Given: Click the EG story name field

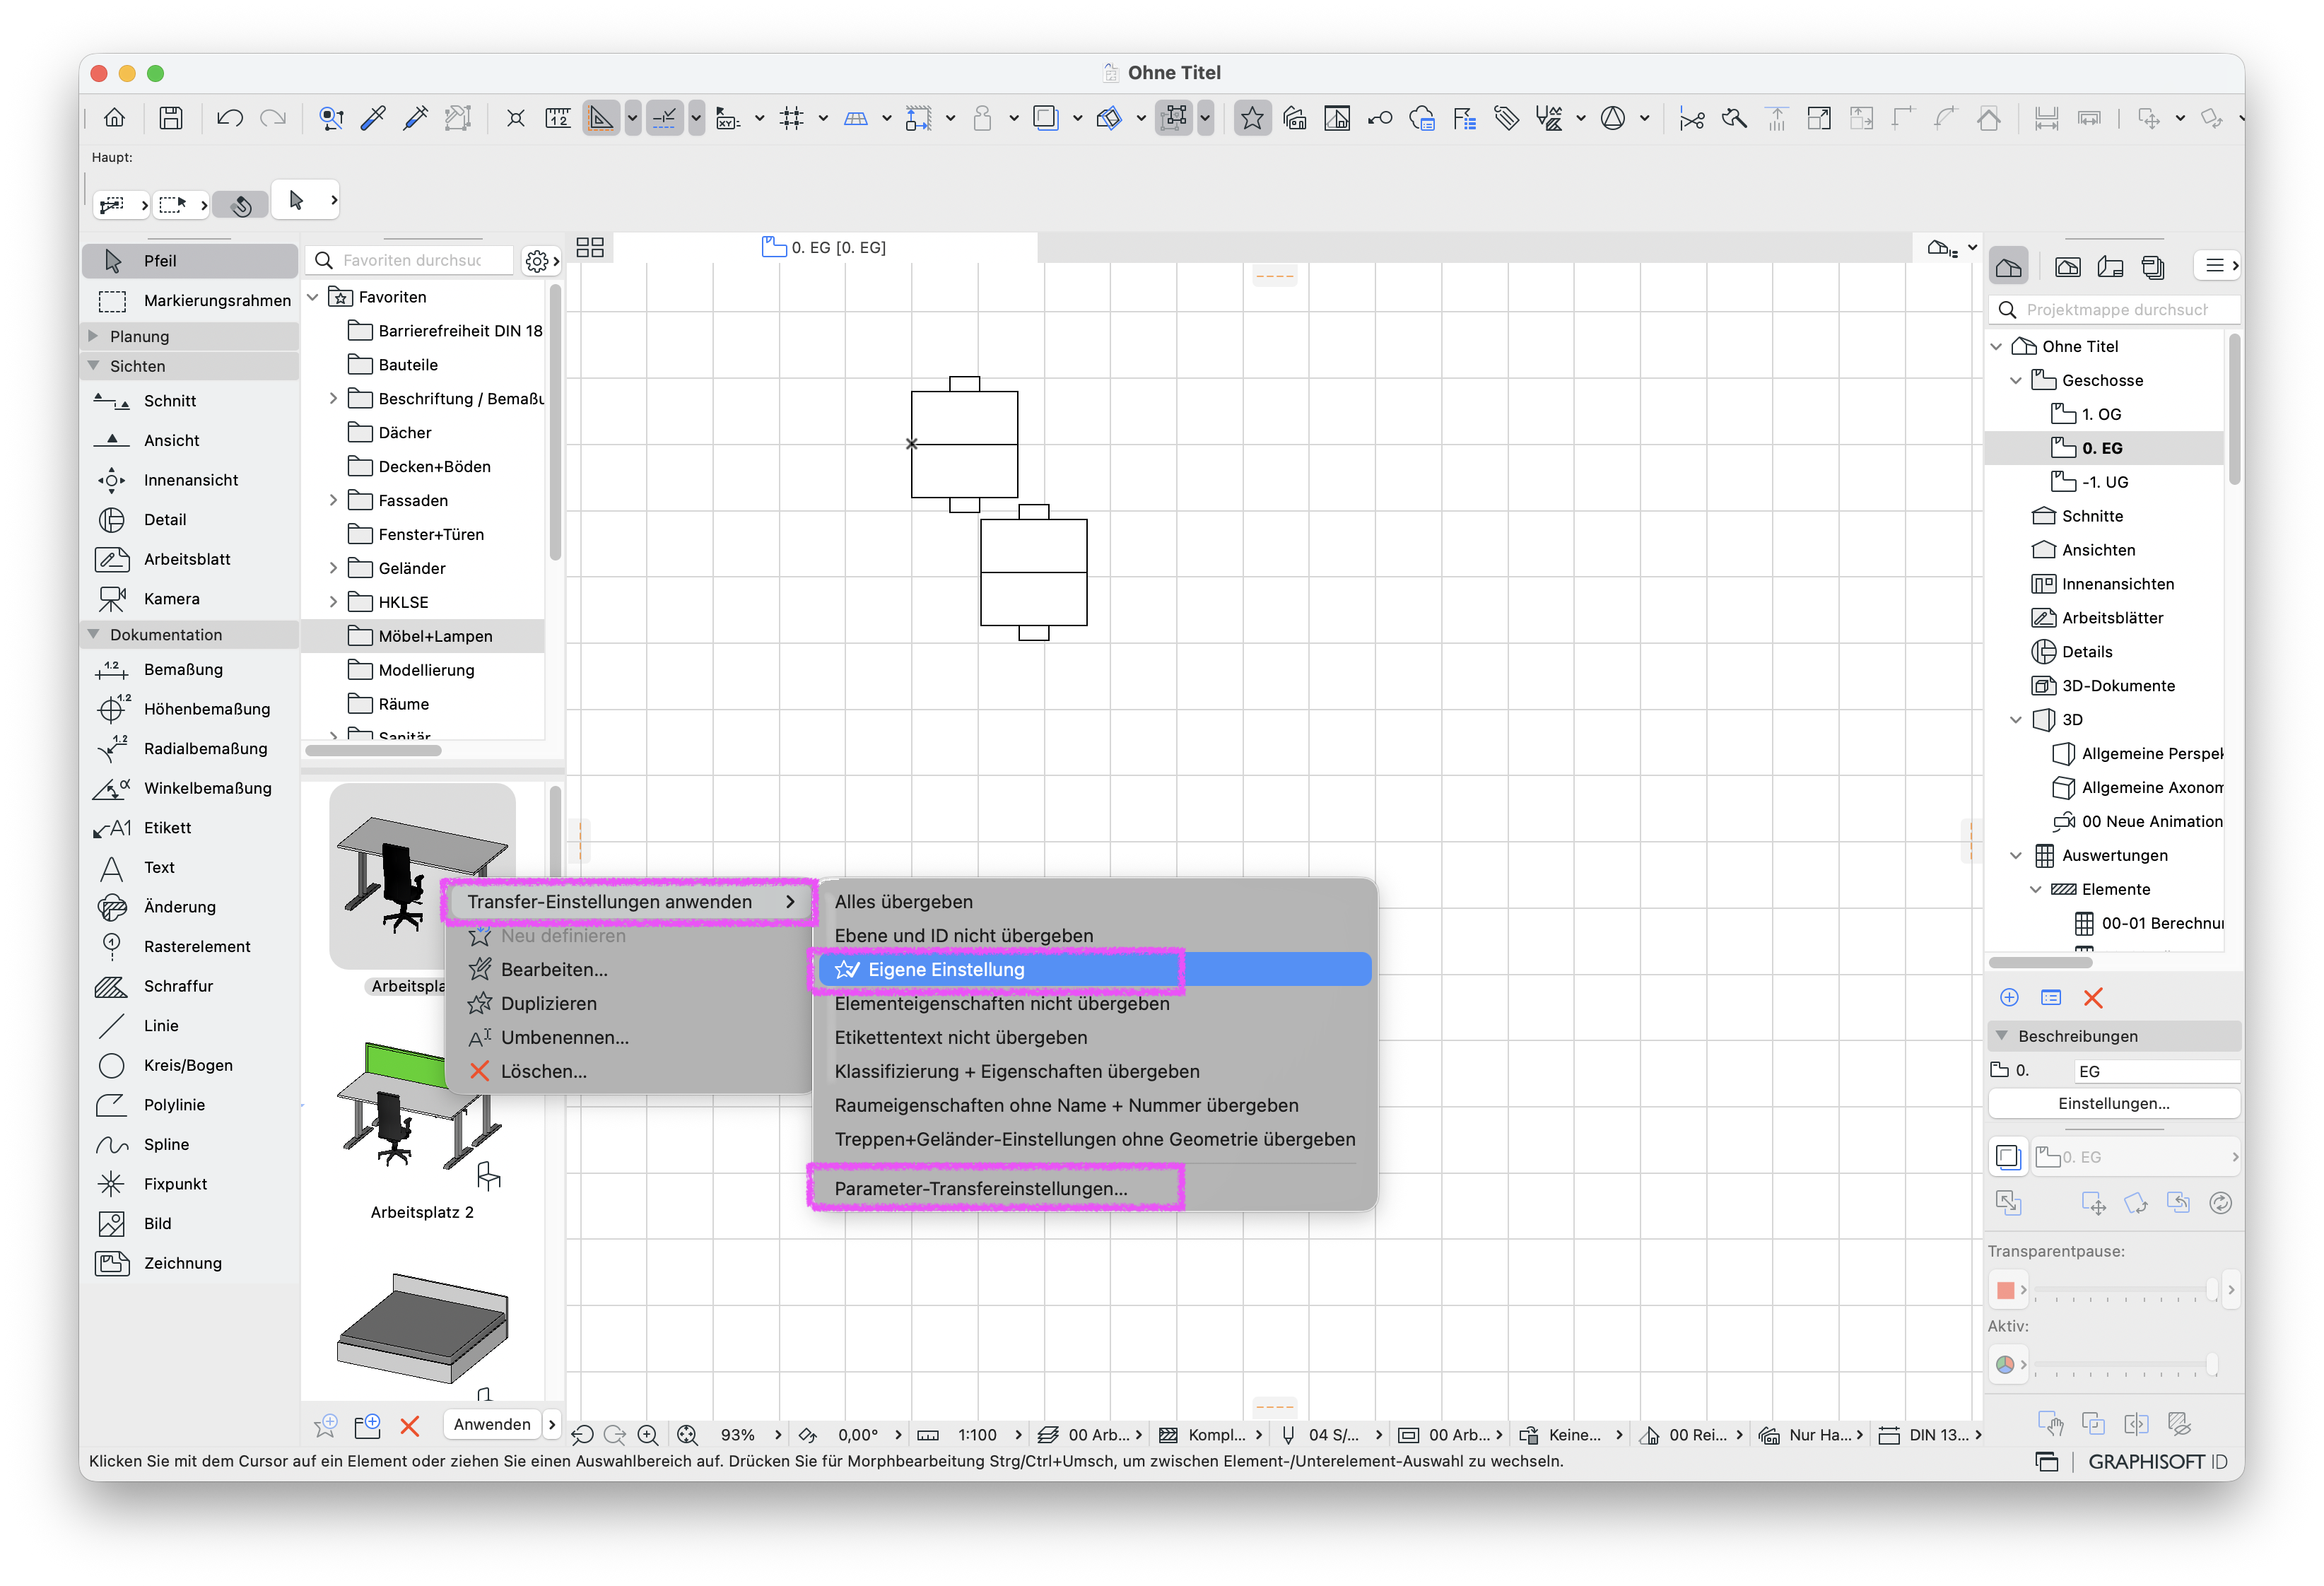Looking at the screenshot, I should pos(2156,1071).
